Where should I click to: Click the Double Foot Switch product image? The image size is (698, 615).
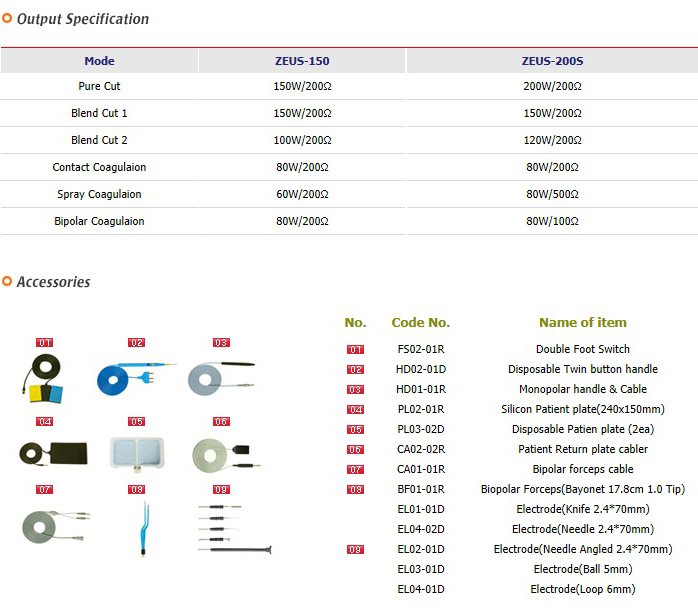(43, 379)
